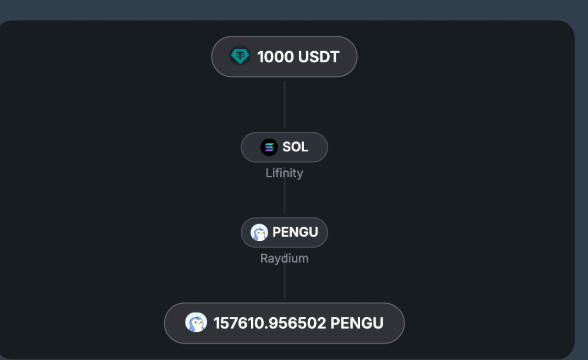Click the slate background above the card
This screenshot has height=360, width=588.
294,9
